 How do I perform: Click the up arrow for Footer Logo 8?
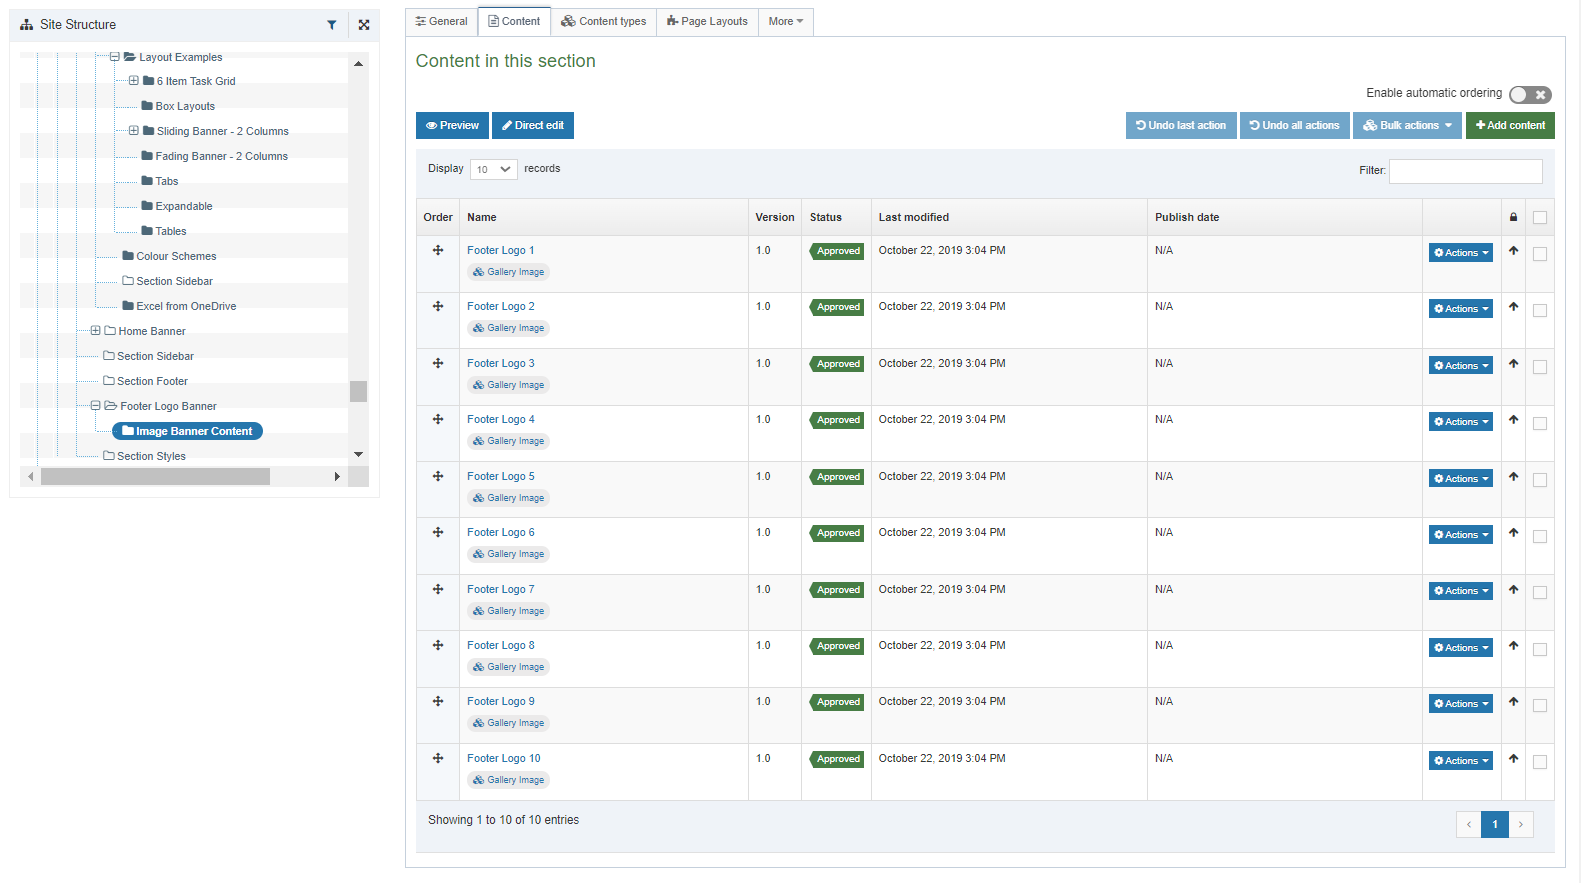pyautogui.click(x=1513, y=646)
